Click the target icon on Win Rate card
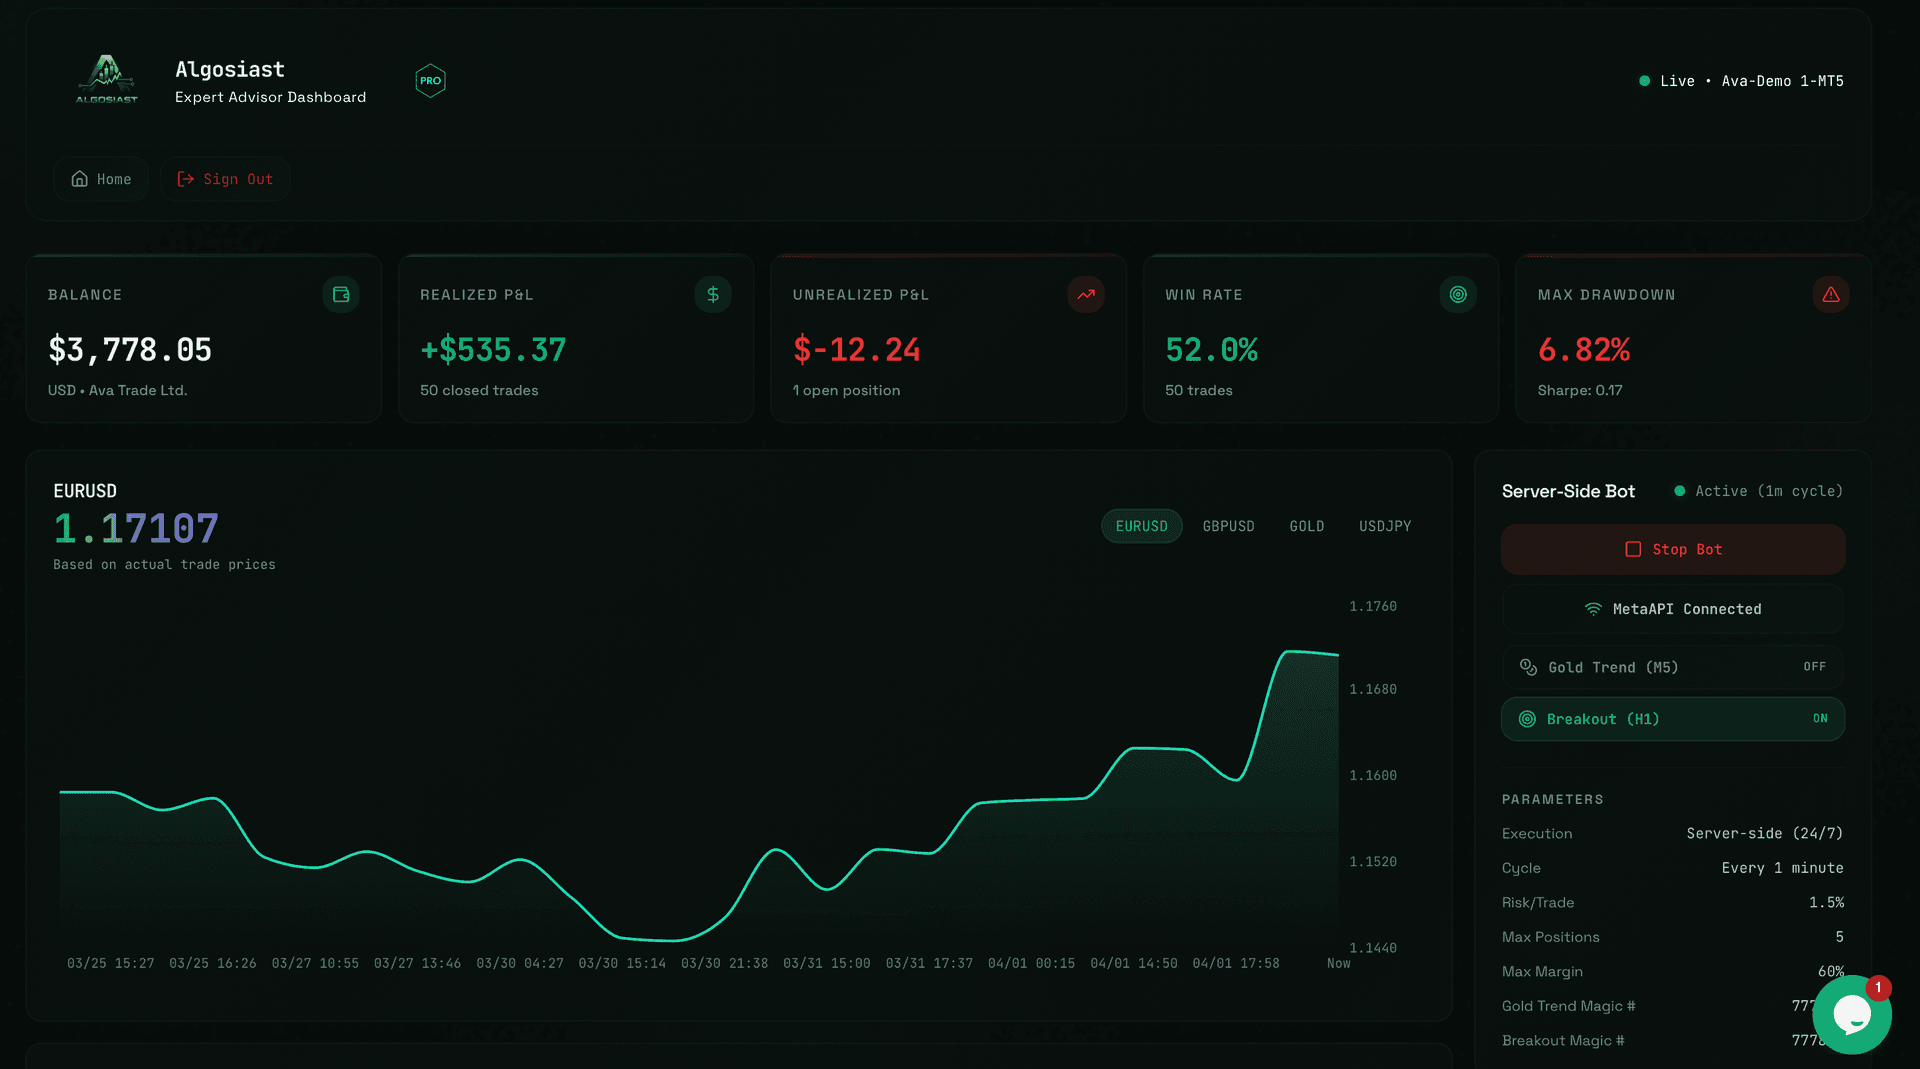 1458,295
